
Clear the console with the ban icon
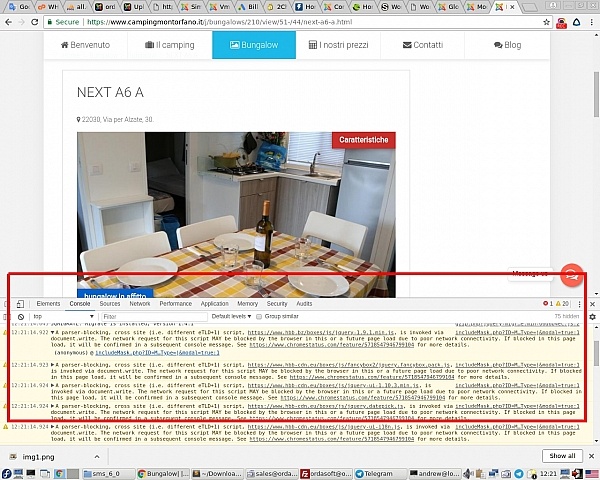(x=21, y=317)
